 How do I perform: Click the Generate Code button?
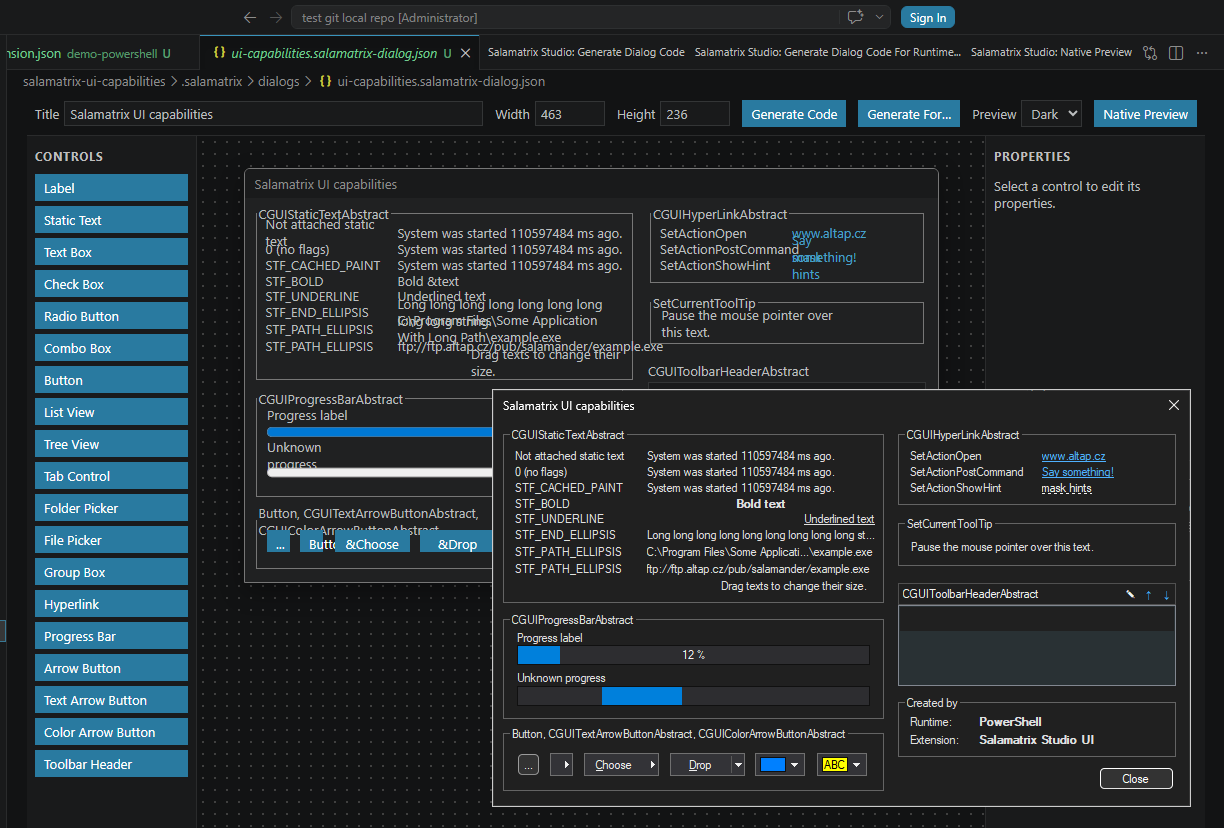(x=794, y=114)
